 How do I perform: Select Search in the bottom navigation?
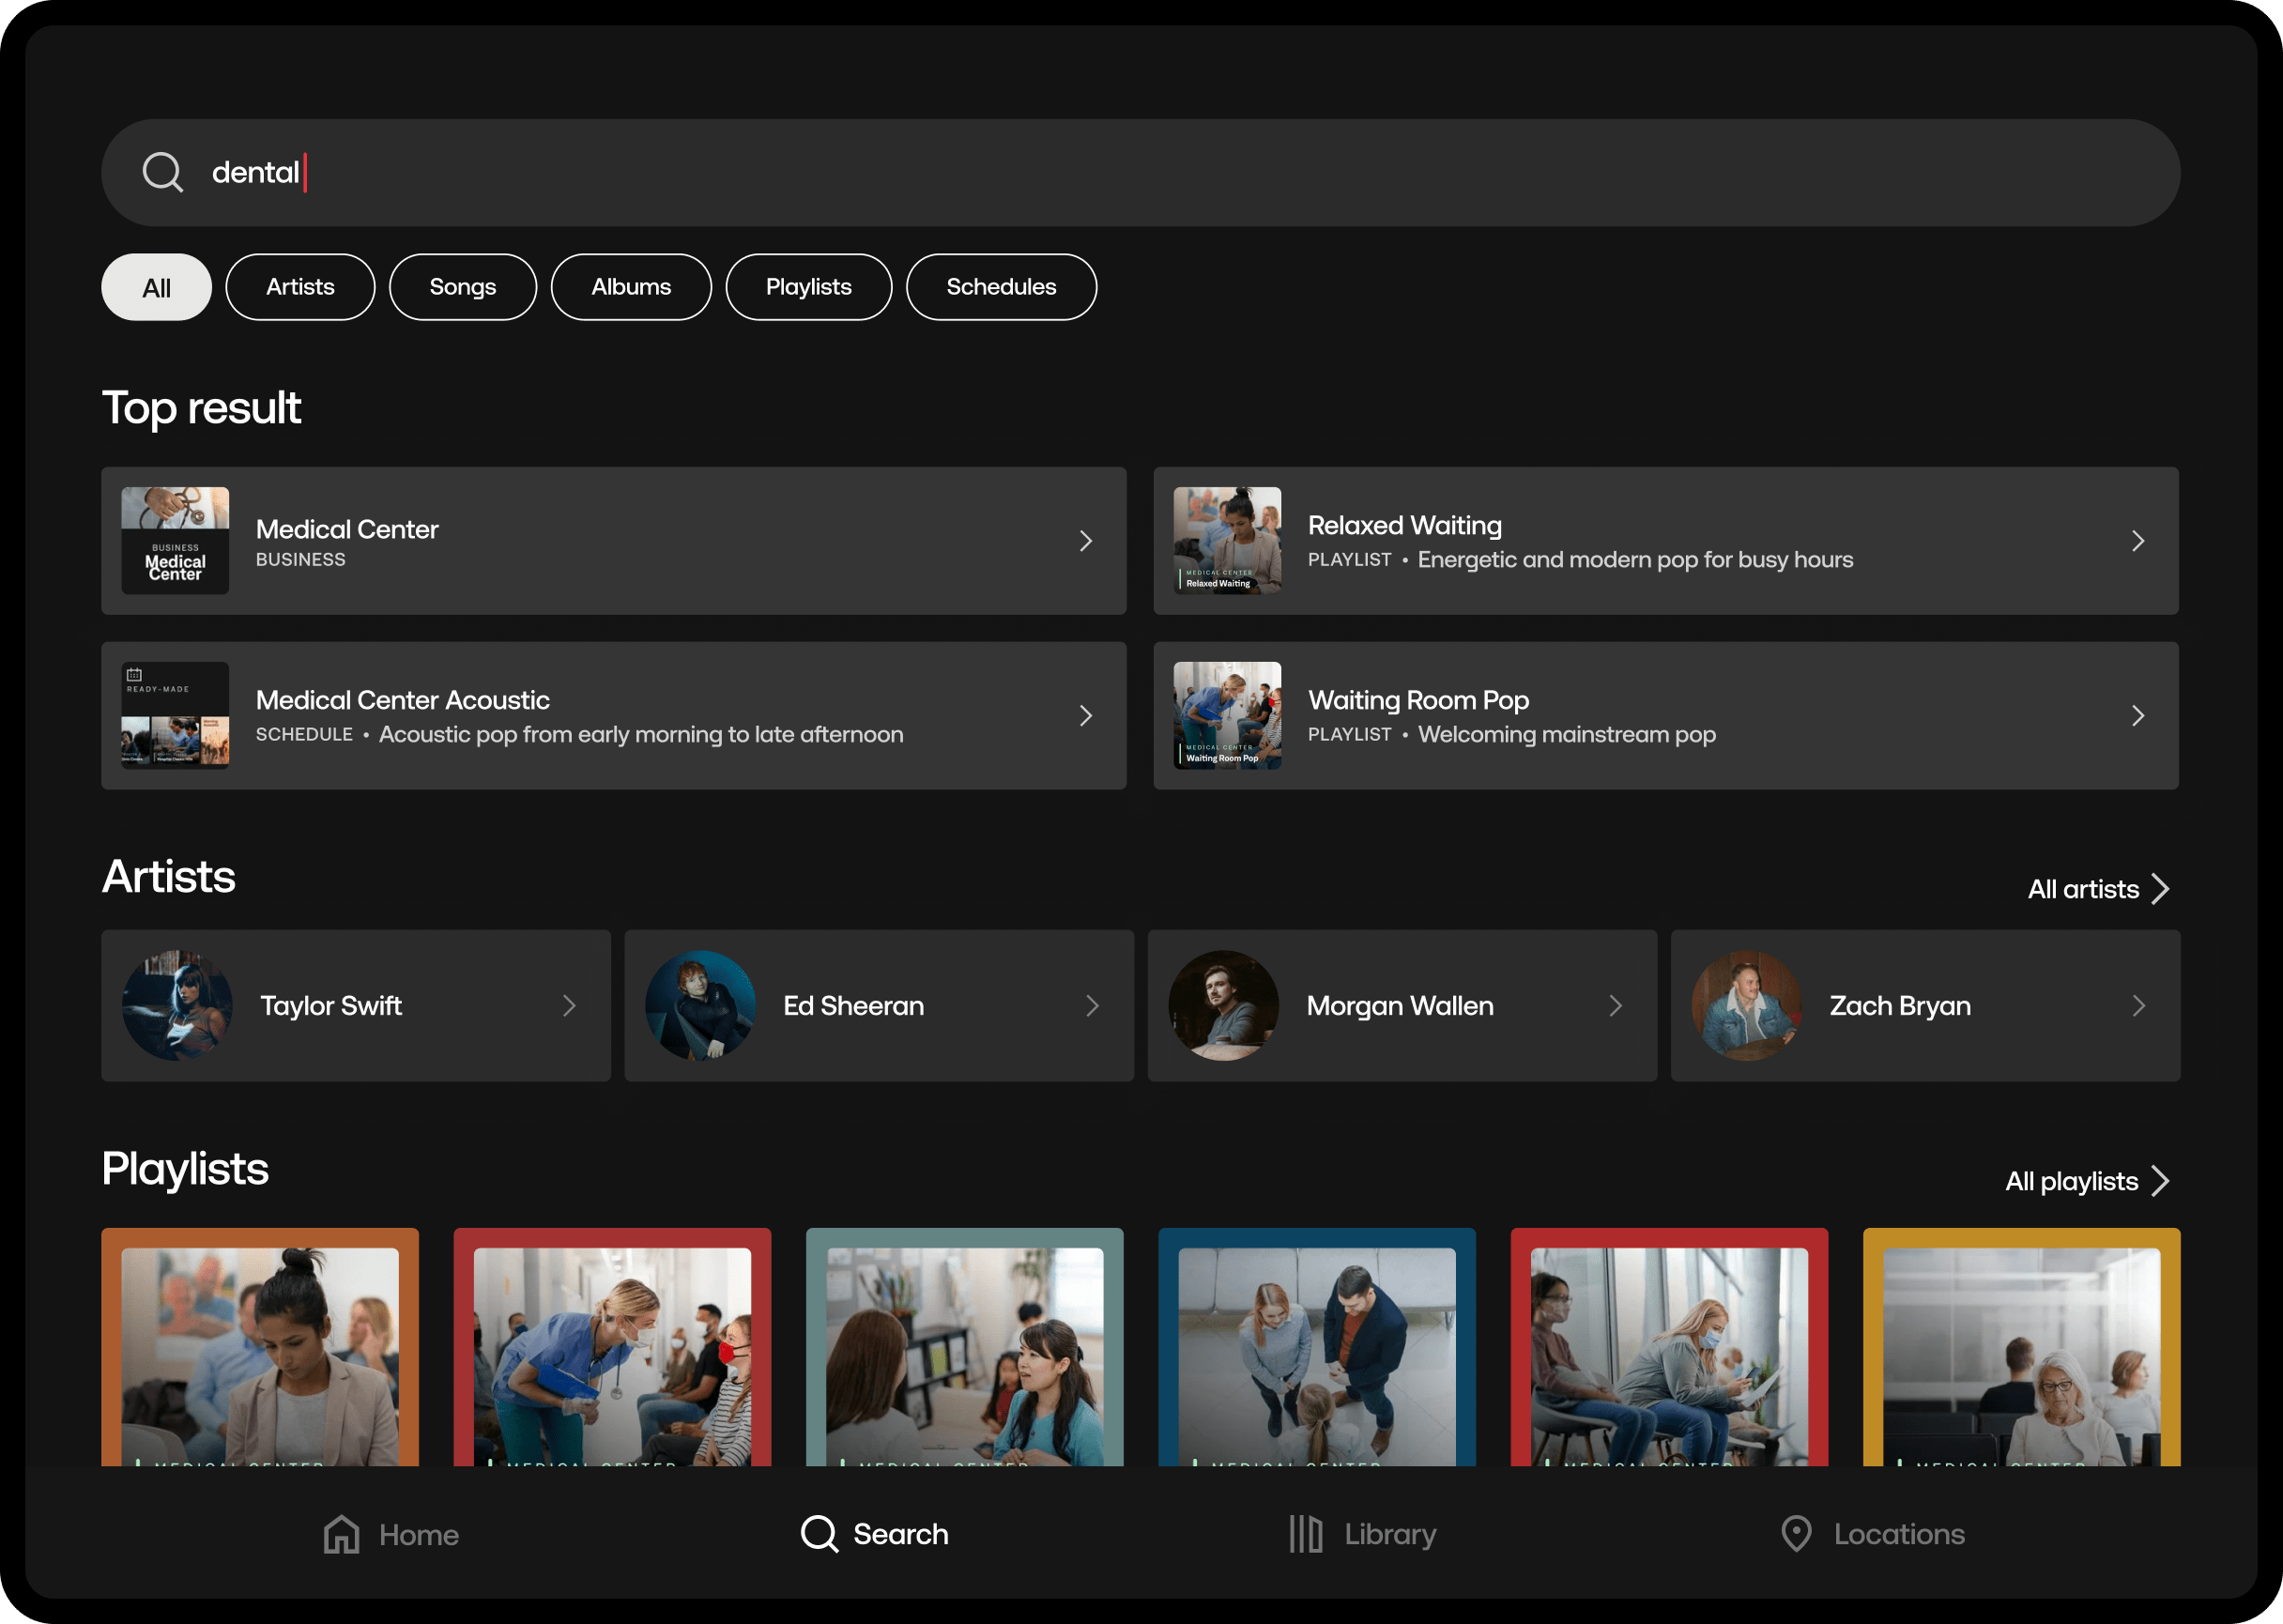[x=875, y=1533]
